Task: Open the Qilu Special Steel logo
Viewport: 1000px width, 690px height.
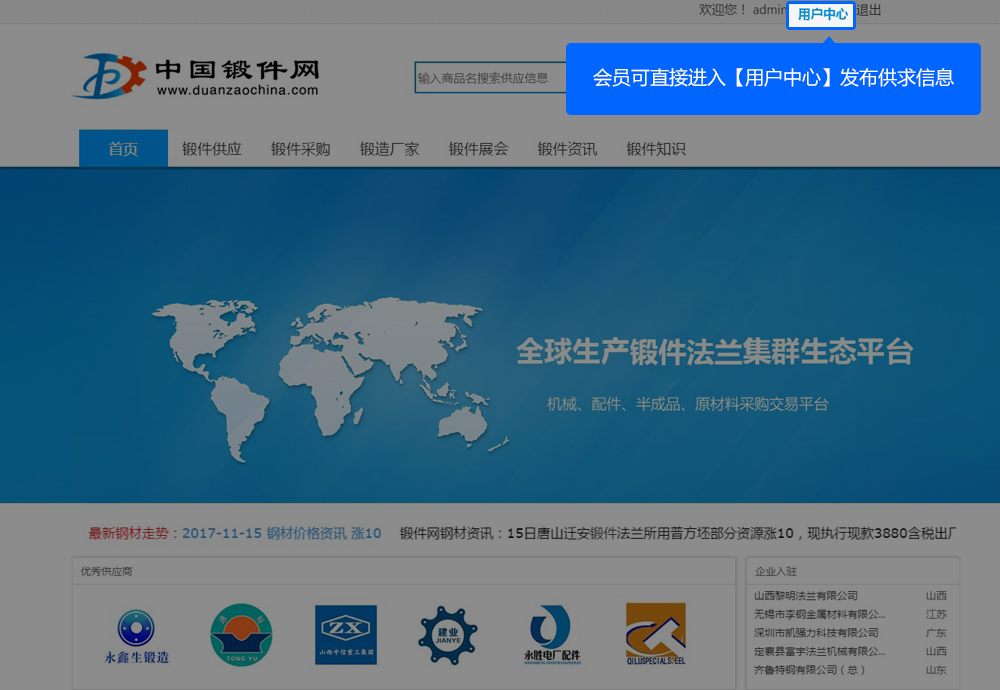Action: point(655,634)
